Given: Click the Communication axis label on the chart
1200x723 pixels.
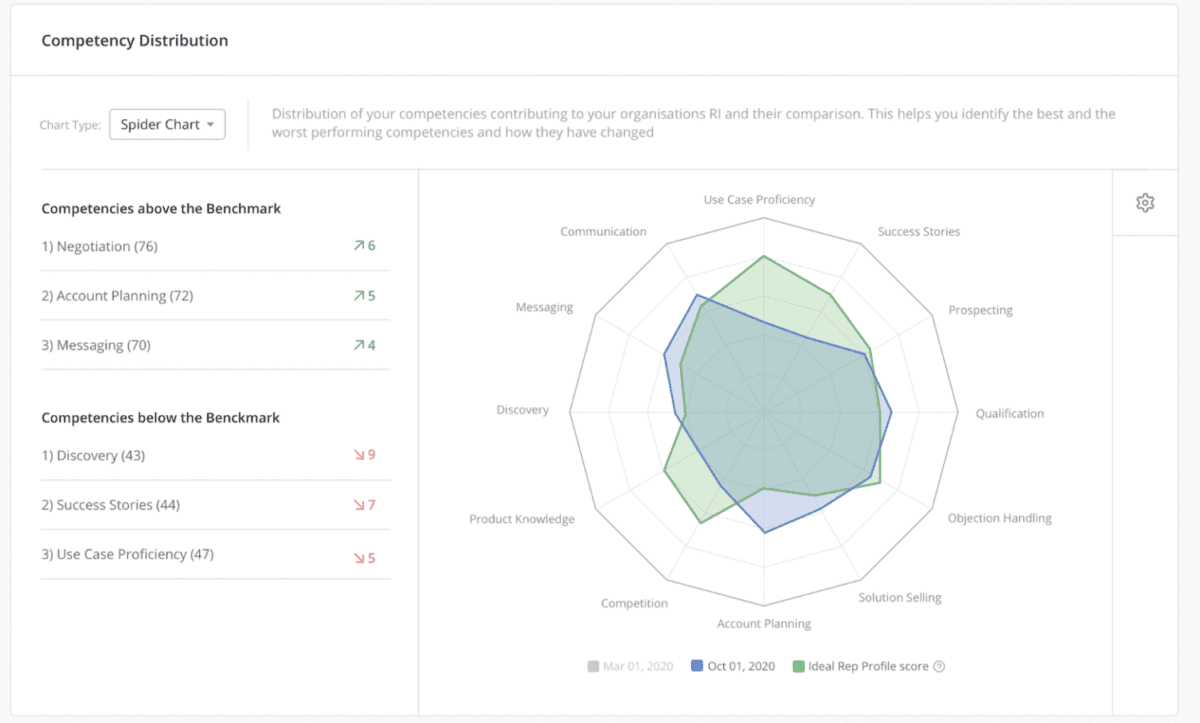Looking at the screenshot, I should (x=603, y=231).
